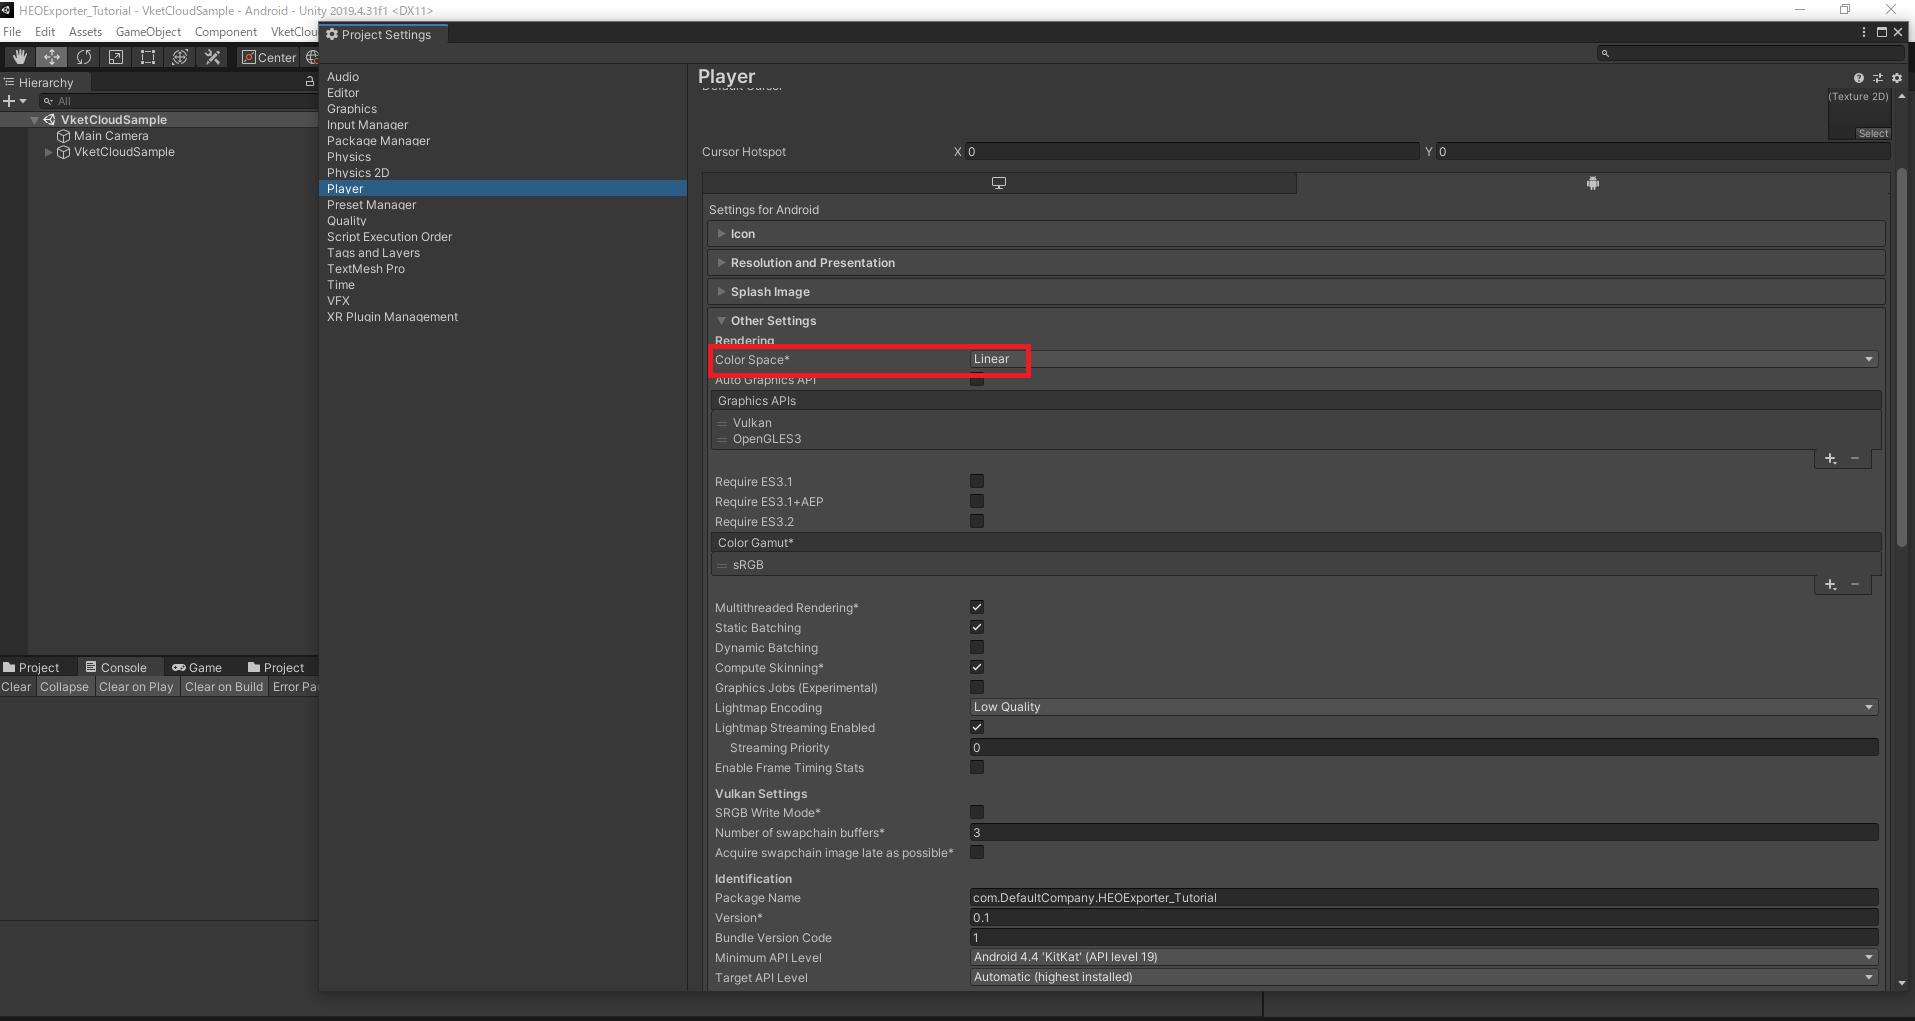Expand the Resolution and Presentation section

812,263
